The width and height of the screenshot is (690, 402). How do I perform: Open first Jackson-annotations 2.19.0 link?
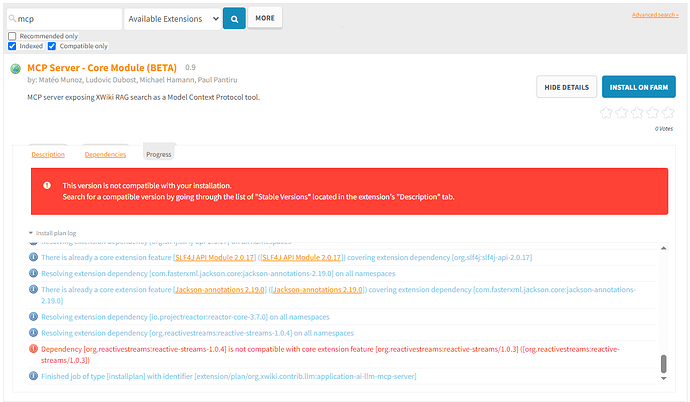[x=220, y=289]
